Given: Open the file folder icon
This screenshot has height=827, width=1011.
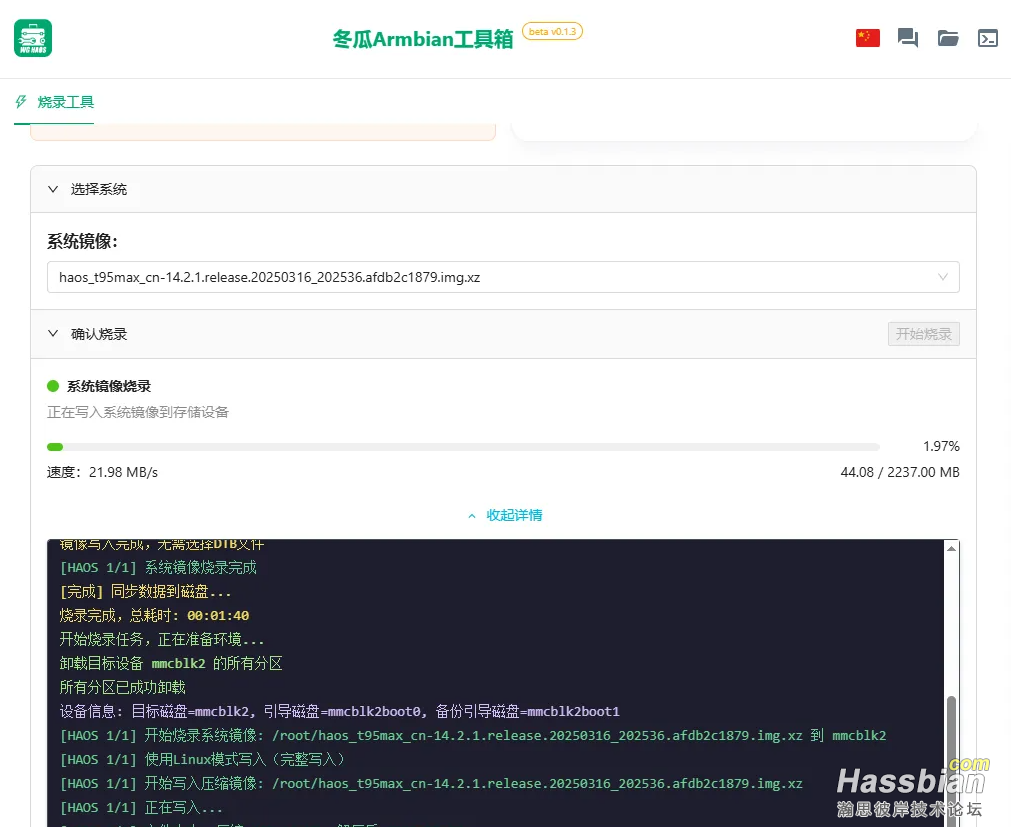Looking at the screenshot, I should click(947, 38).
